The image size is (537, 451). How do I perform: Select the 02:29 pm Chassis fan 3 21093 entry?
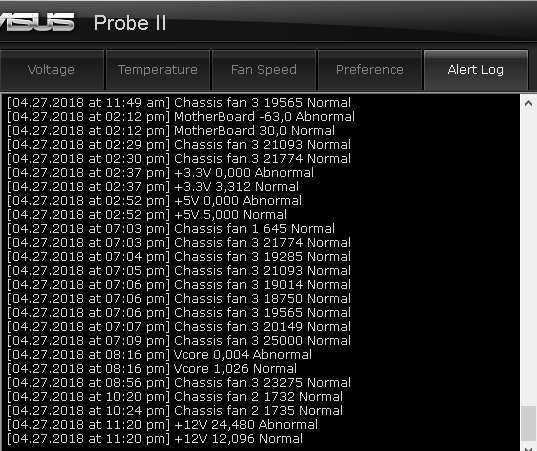coord(179,145)
